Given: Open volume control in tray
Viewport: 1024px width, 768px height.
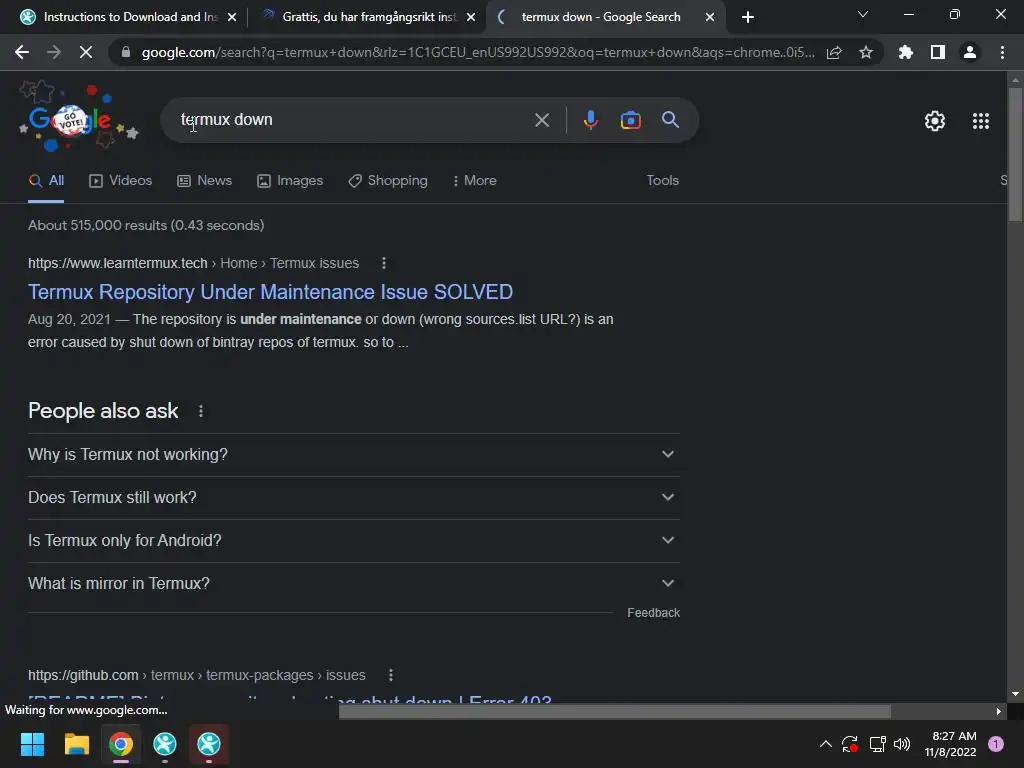Looking at the screenshot, I should coord(902,744).
